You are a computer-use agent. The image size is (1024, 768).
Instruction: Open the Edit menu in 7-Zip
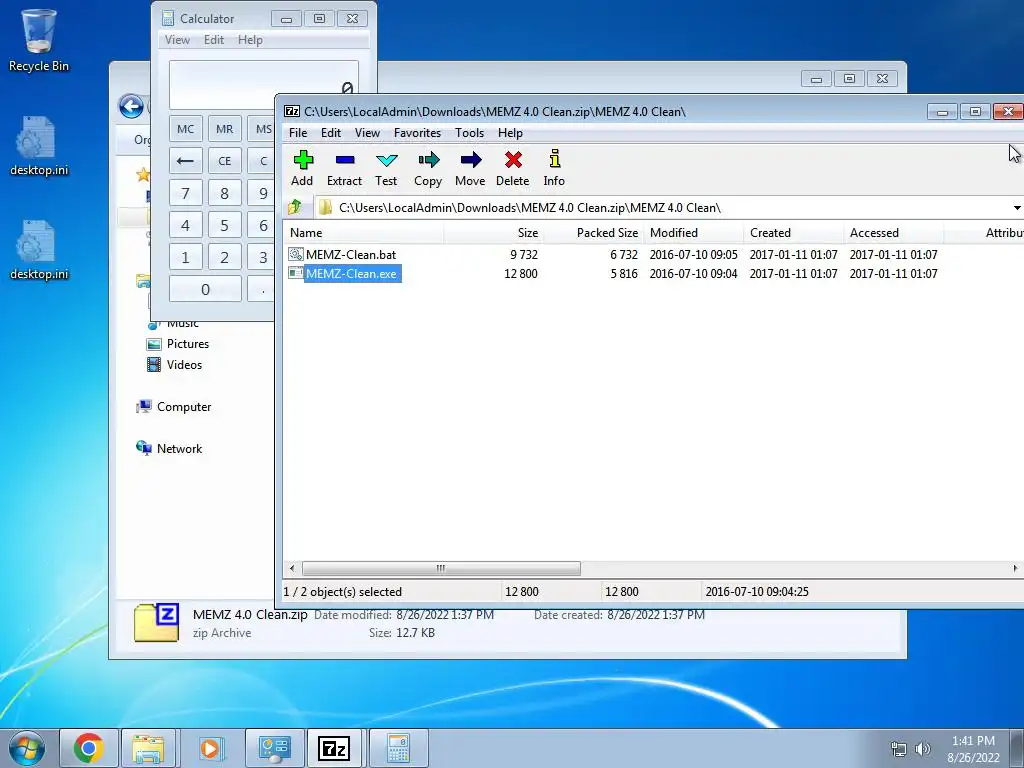click(330, 133)
